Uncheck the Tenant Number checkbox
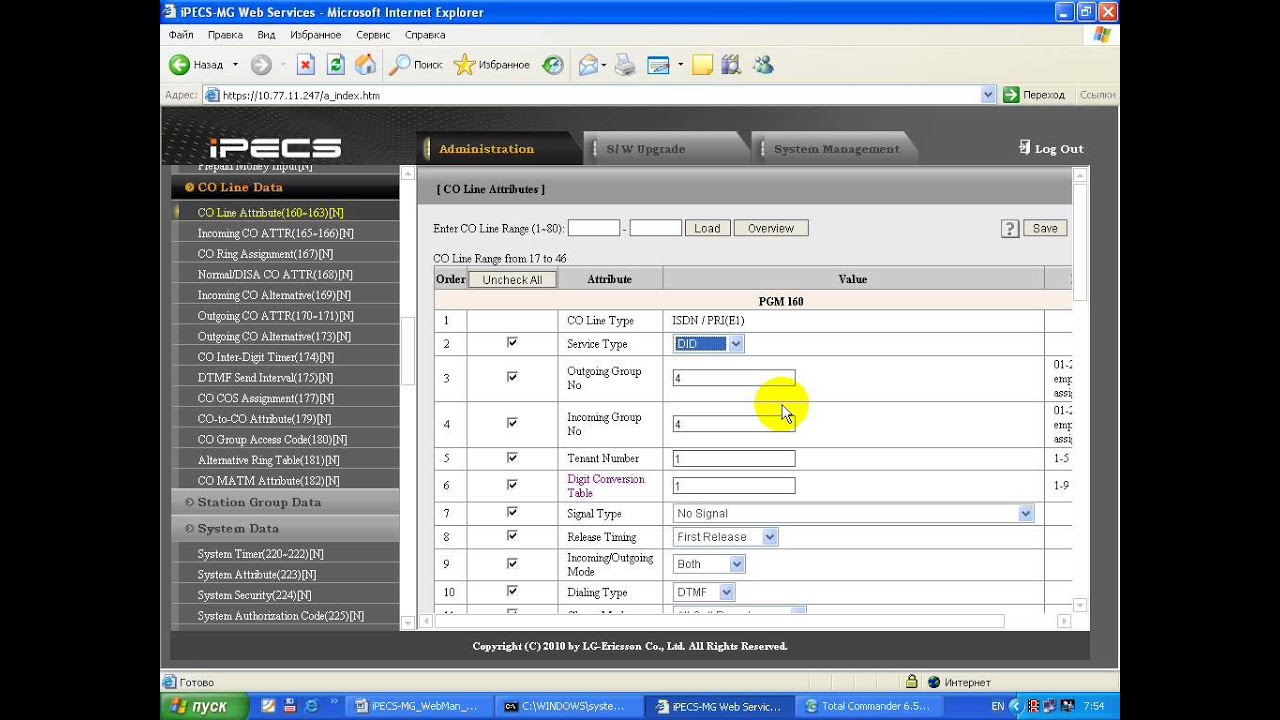 [512, 457]
